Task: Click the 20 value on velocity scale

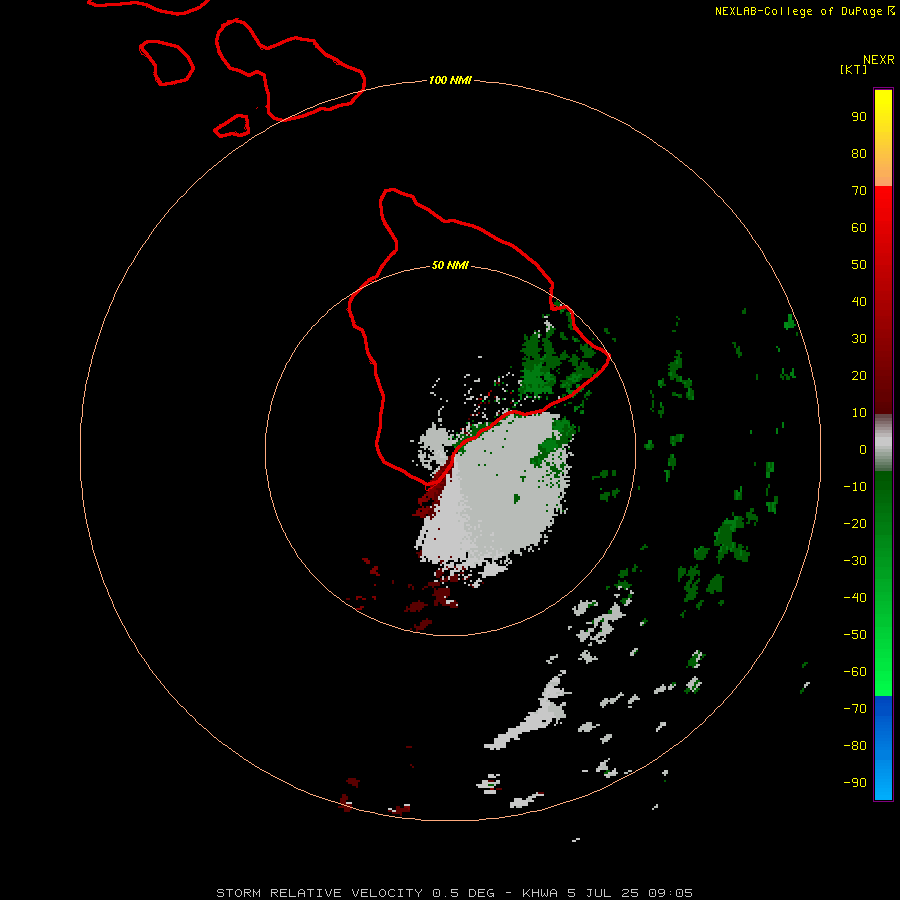Action: [859, 375]
